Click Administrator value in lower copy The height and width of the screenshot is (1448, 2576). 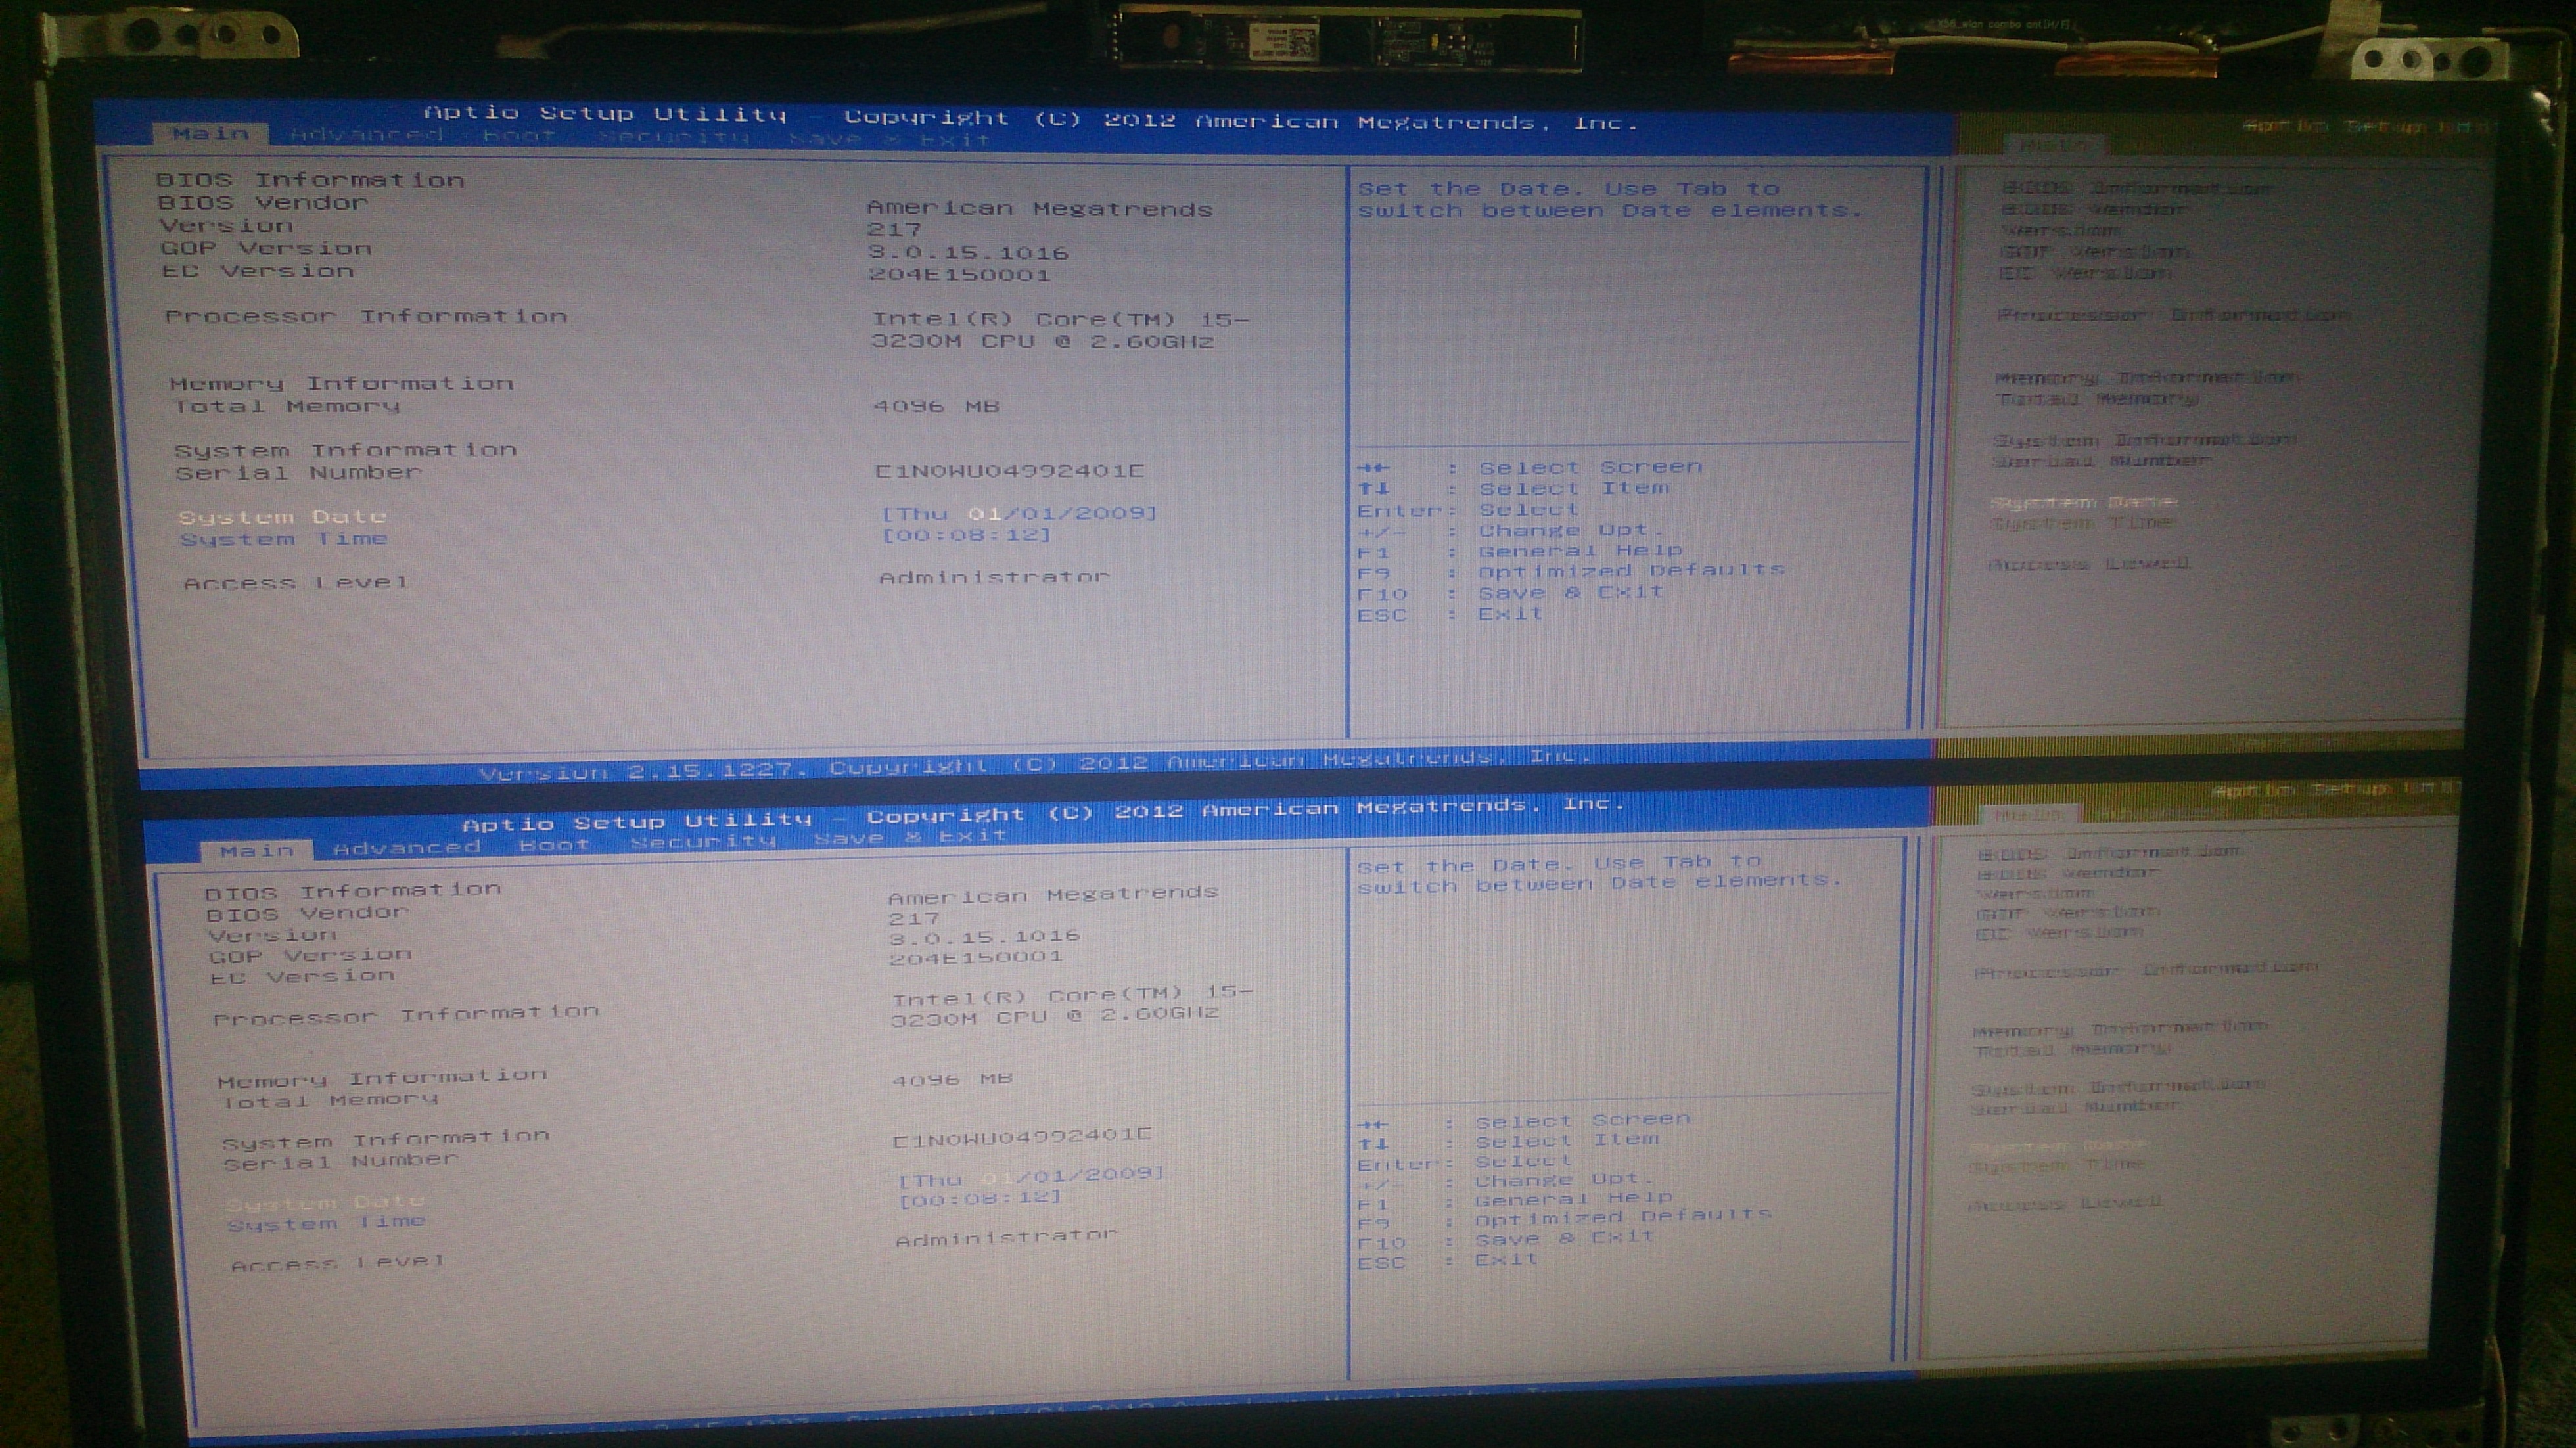pos(1005,1238)
